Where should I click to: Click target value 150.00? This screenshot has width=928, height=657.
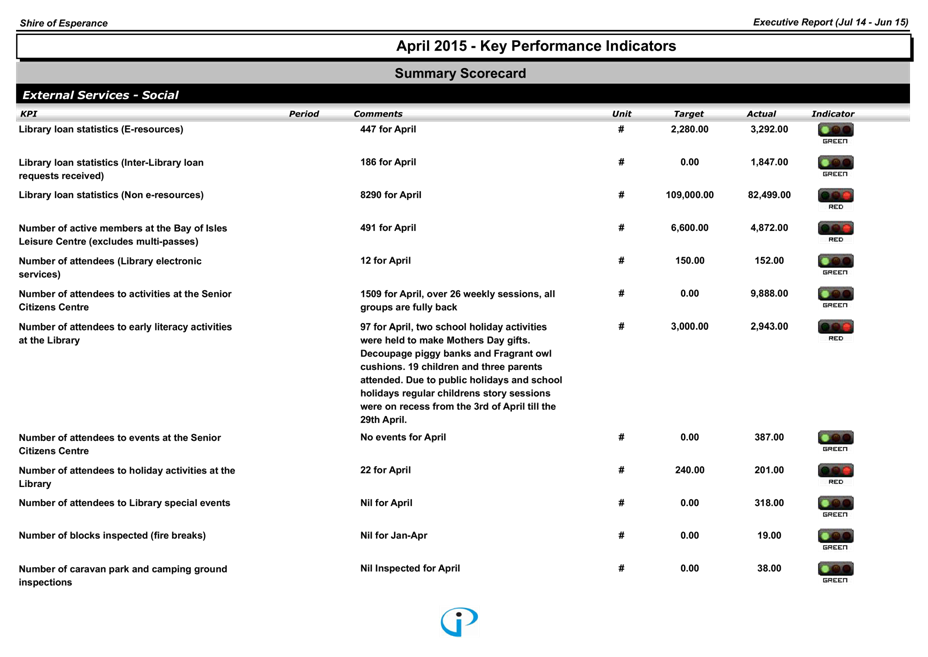click(689, 260)
